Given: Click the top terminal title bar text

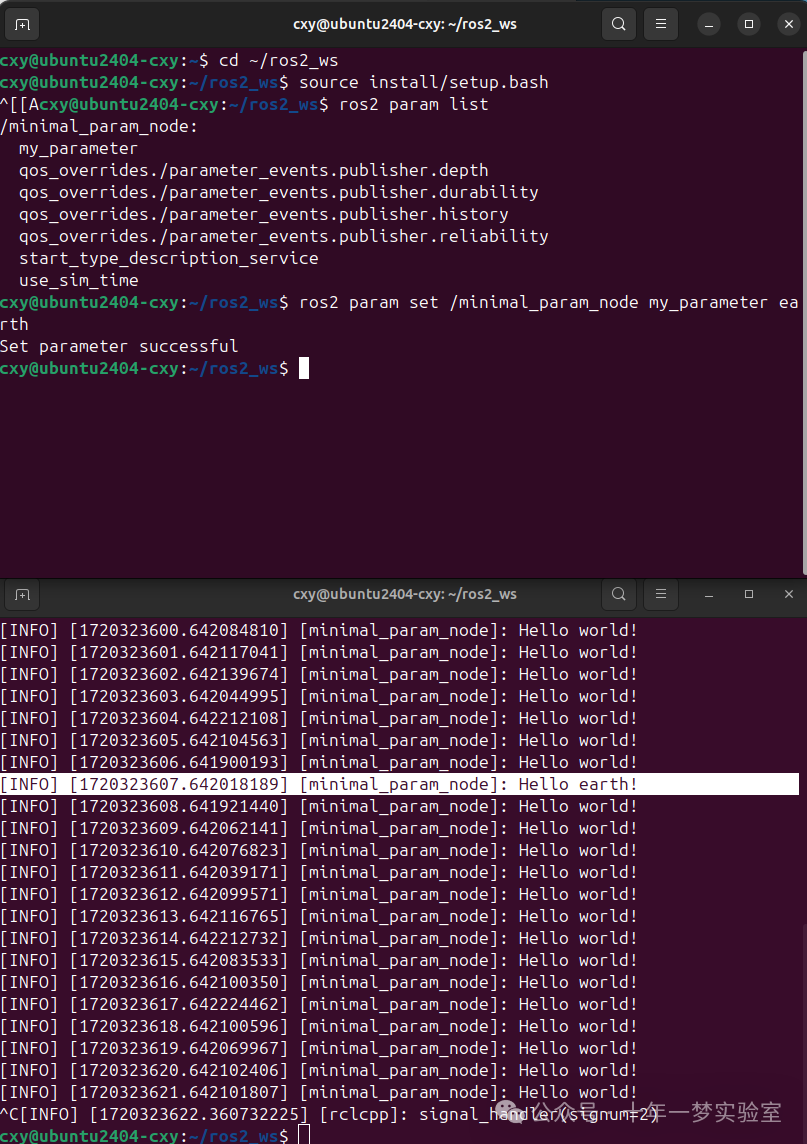Looking at the screenshot, I should tap(405, 24).
